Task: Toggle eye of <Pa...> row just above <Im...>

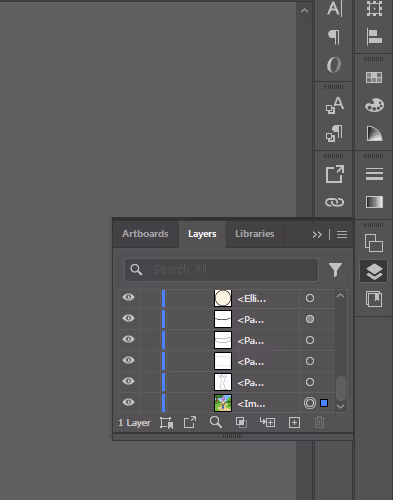Action: click(128, 381)
